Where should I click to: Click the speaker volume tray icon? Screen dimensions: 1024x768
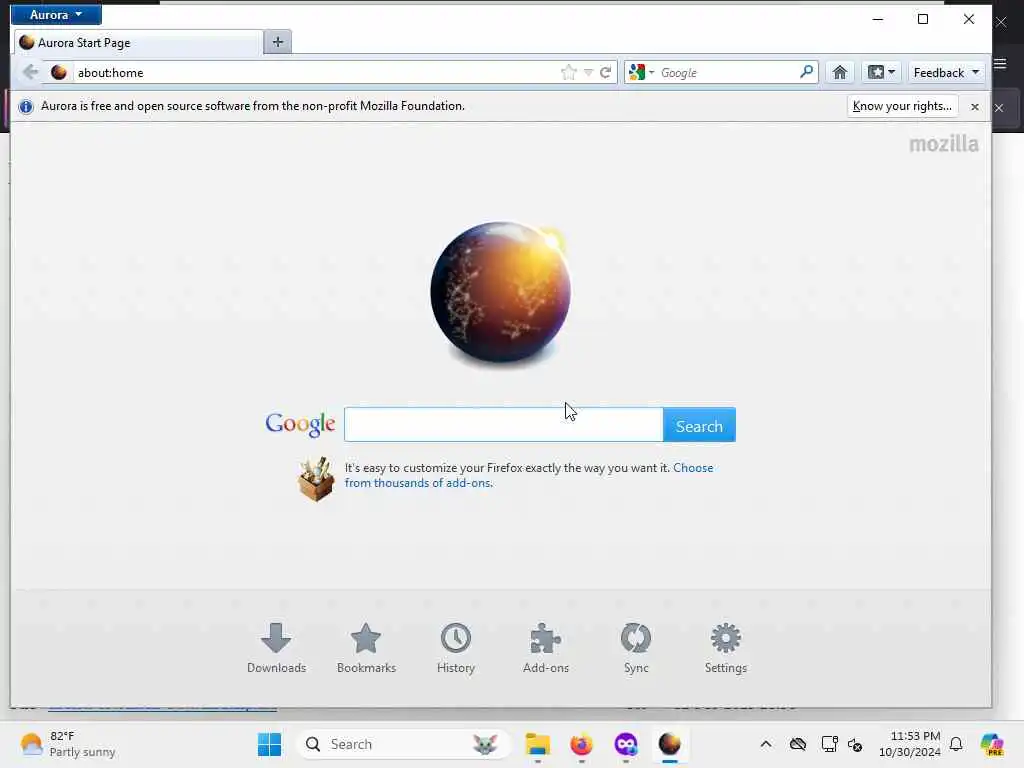point(855,744)
